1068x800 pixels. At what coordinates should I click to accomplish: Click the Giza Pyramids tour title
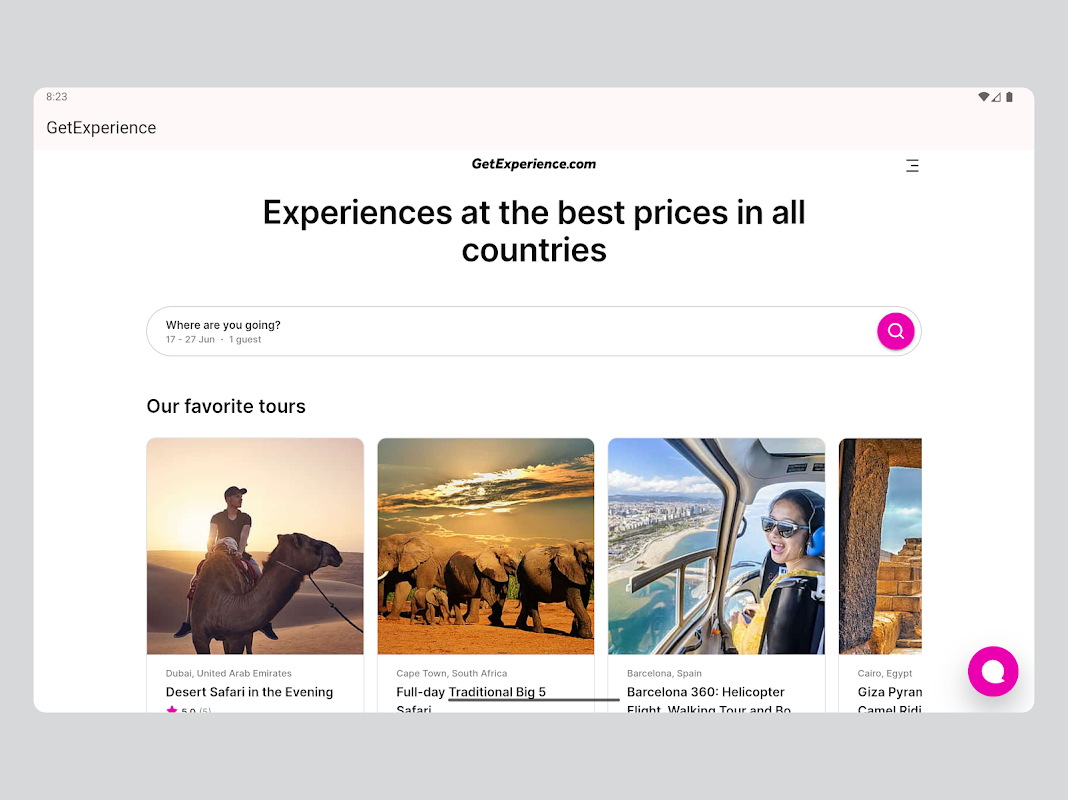(890, 699)
